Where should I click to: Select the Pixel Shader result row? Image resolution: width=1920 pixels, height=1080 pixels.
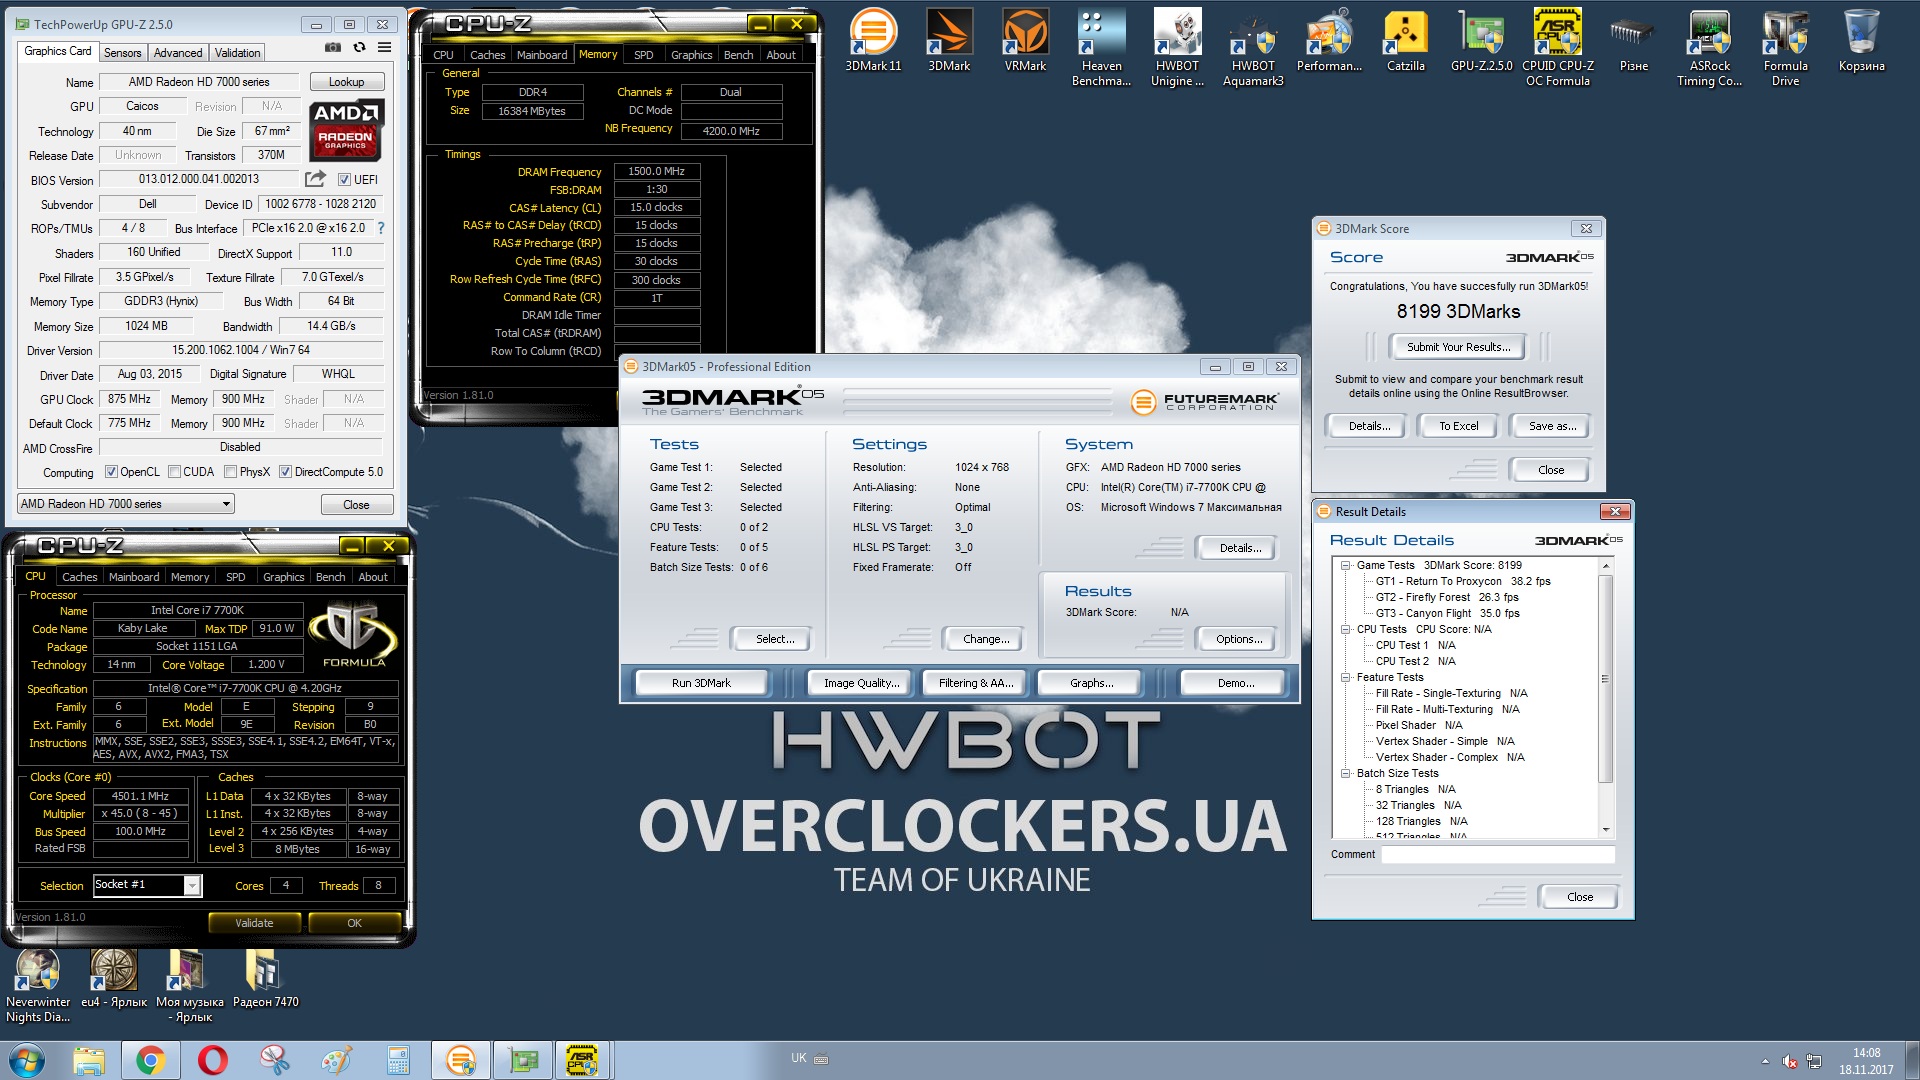1418,725
